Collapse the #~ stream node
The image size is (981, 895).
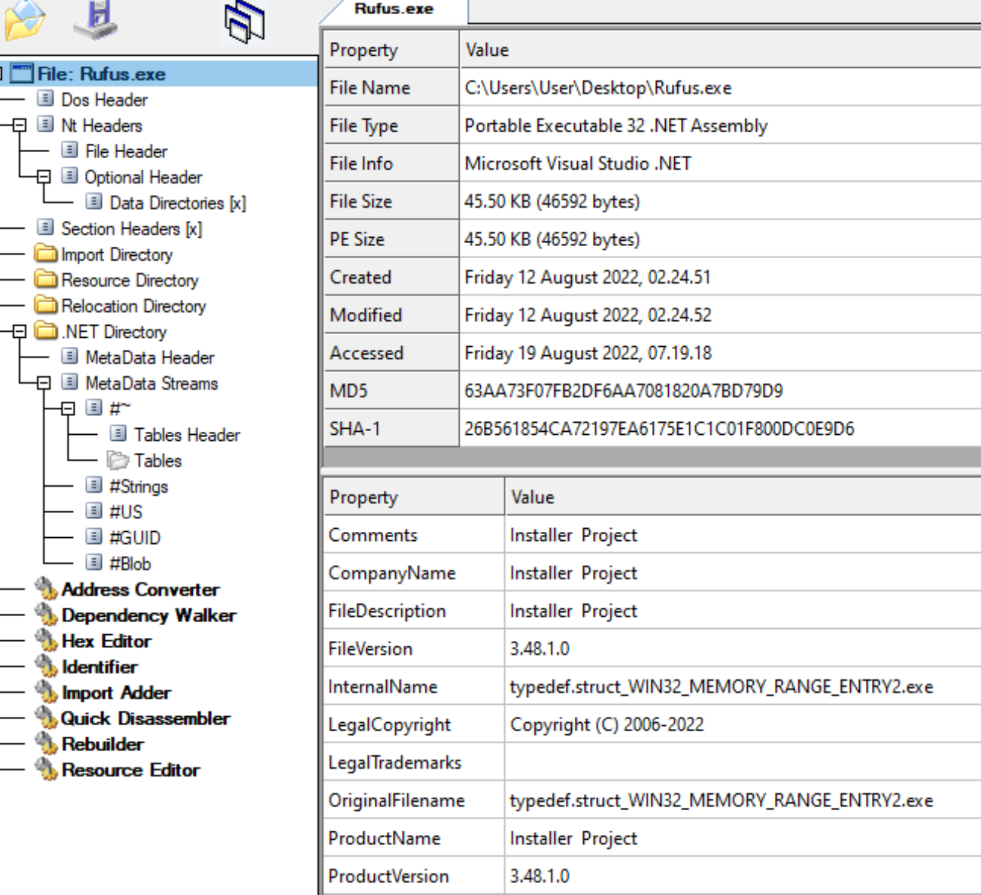68,409
